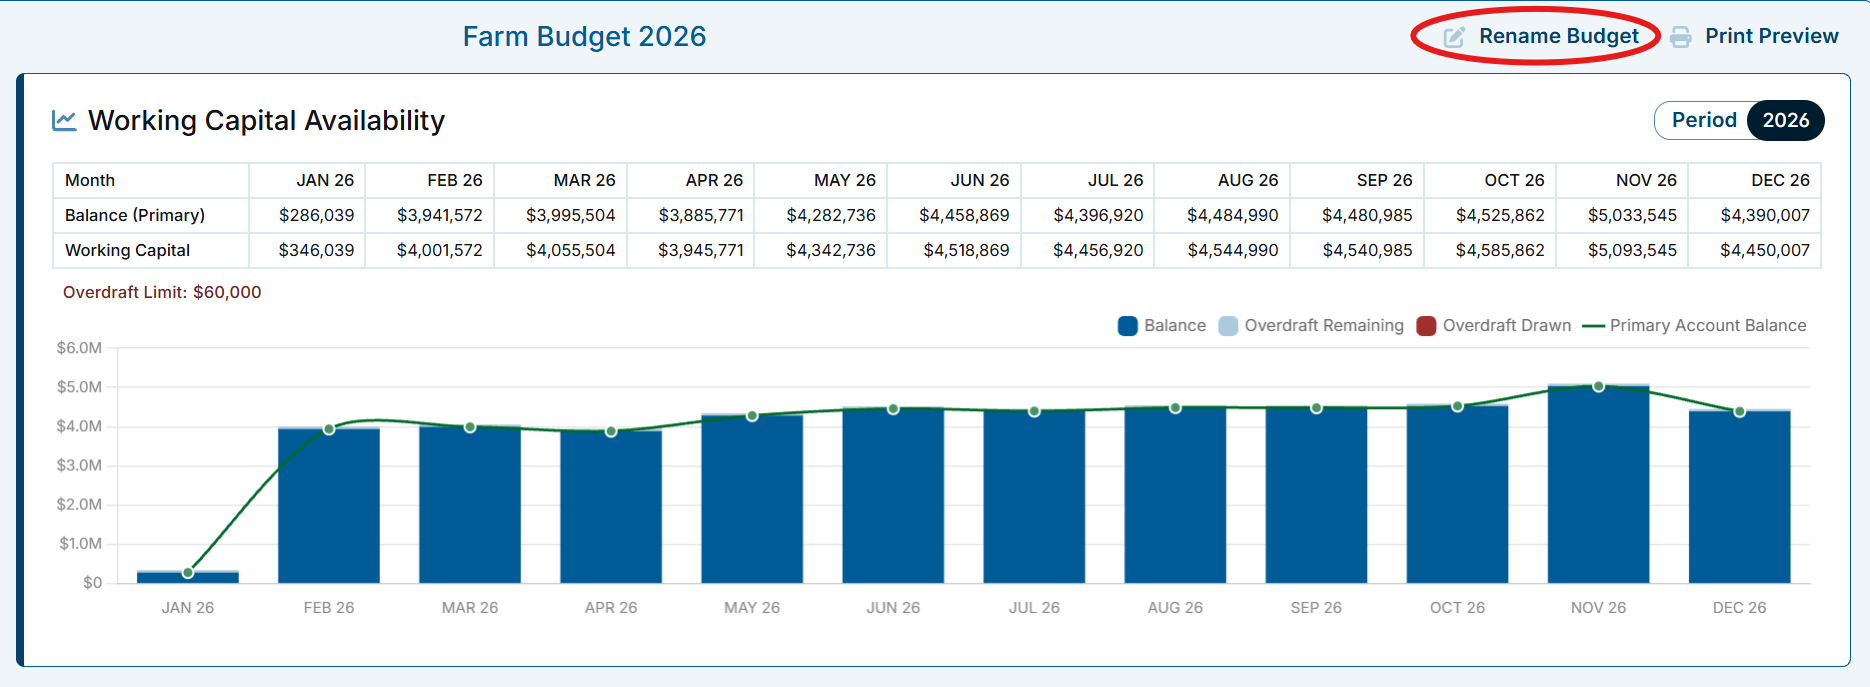
Task: Click the Working Capital chart line icon
Action: point(64,120)
